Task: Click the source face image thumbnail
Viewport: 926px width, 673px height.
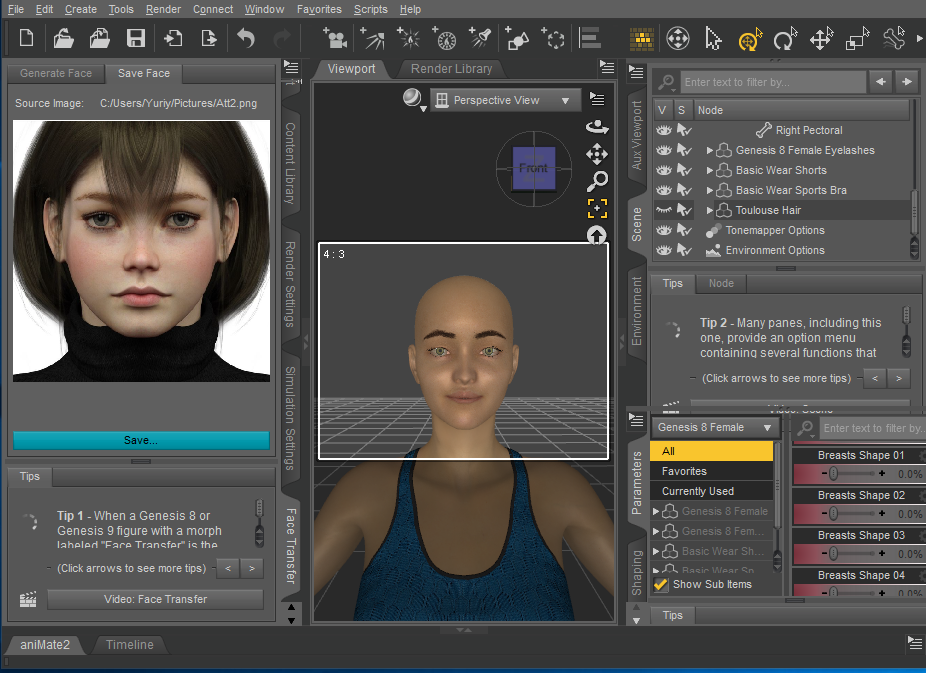Action: [142, 251]
